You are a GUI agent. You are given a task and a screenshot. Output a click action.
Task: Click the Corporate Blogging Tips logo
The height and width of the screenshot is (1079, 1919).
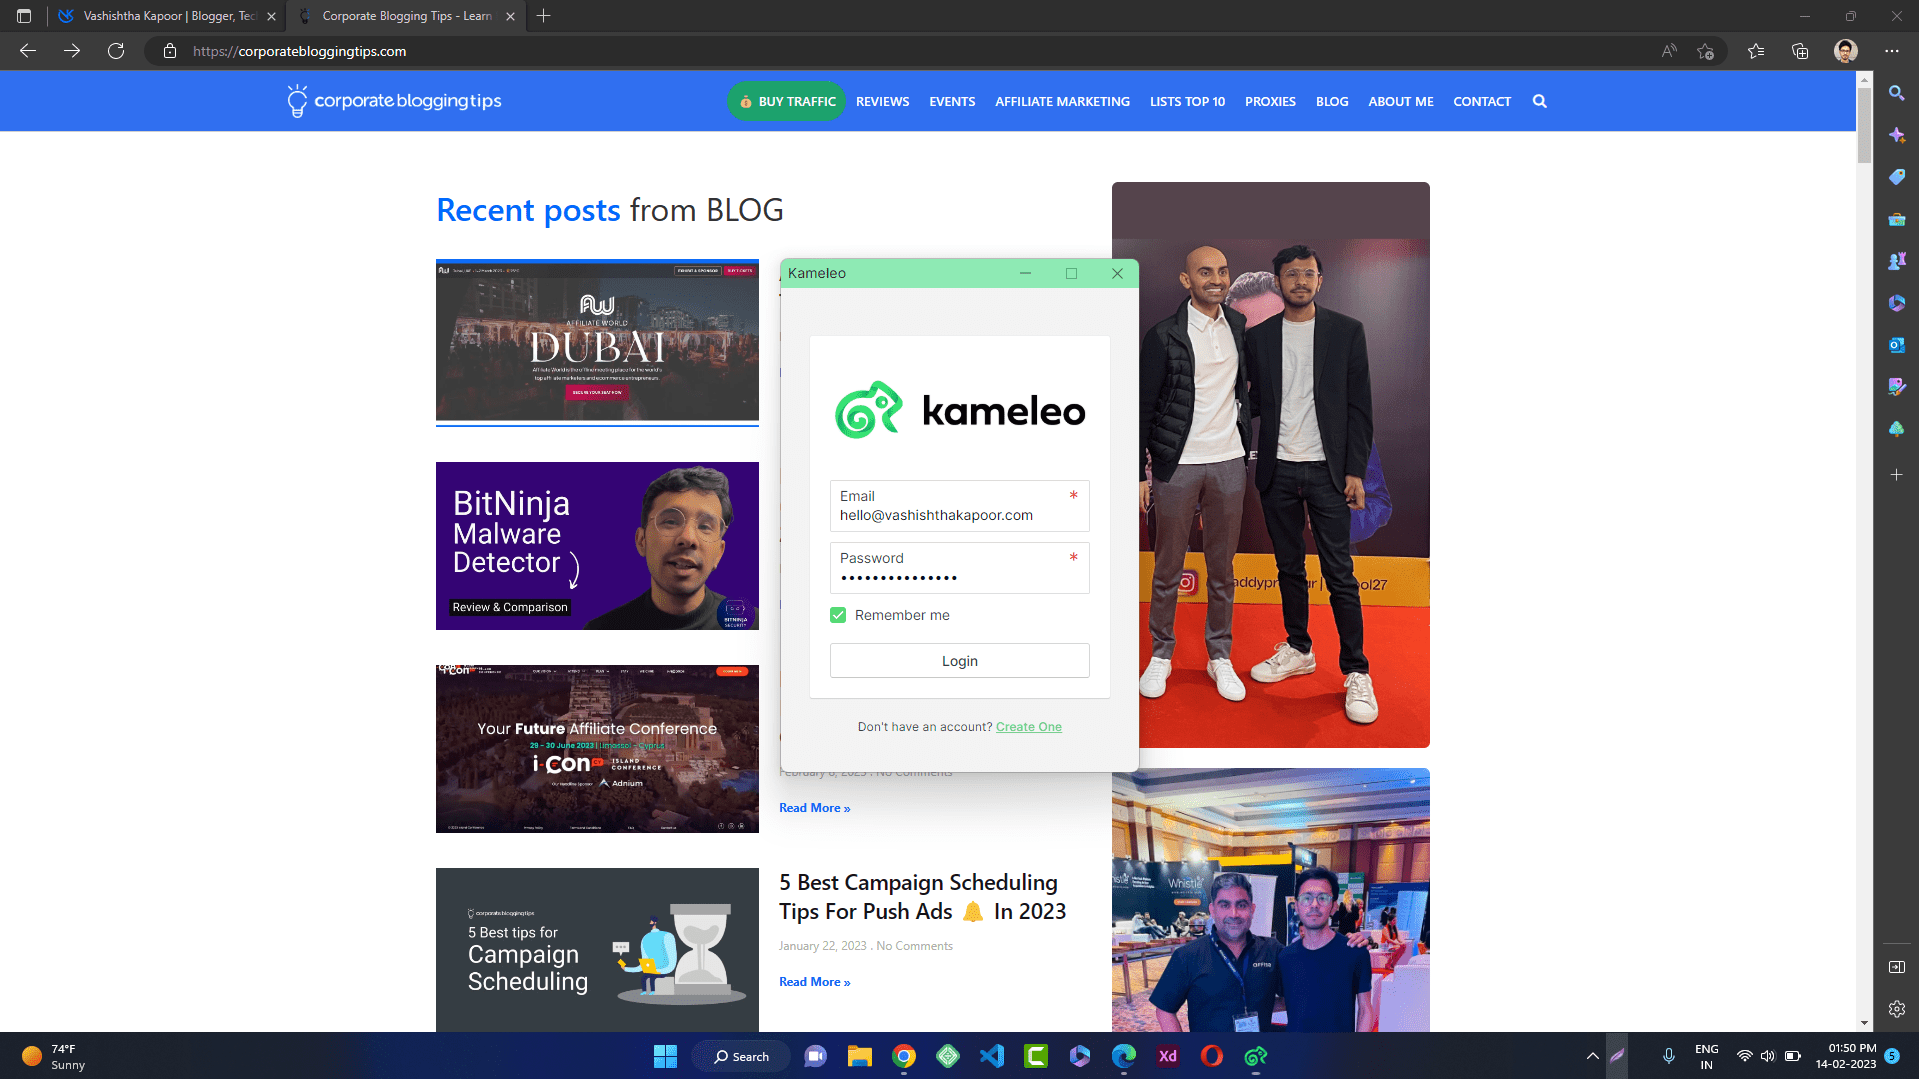click(x=393, y=100)
